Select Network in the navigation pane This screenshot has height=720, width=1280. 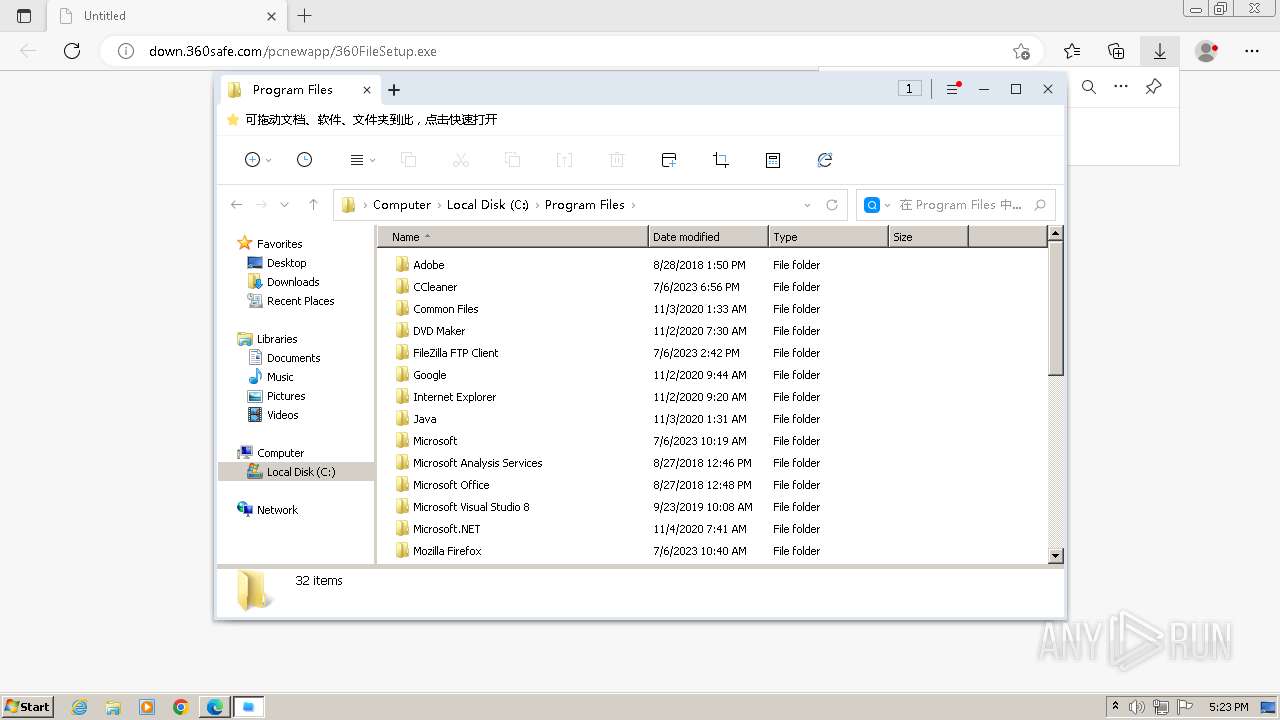[277, 510]
